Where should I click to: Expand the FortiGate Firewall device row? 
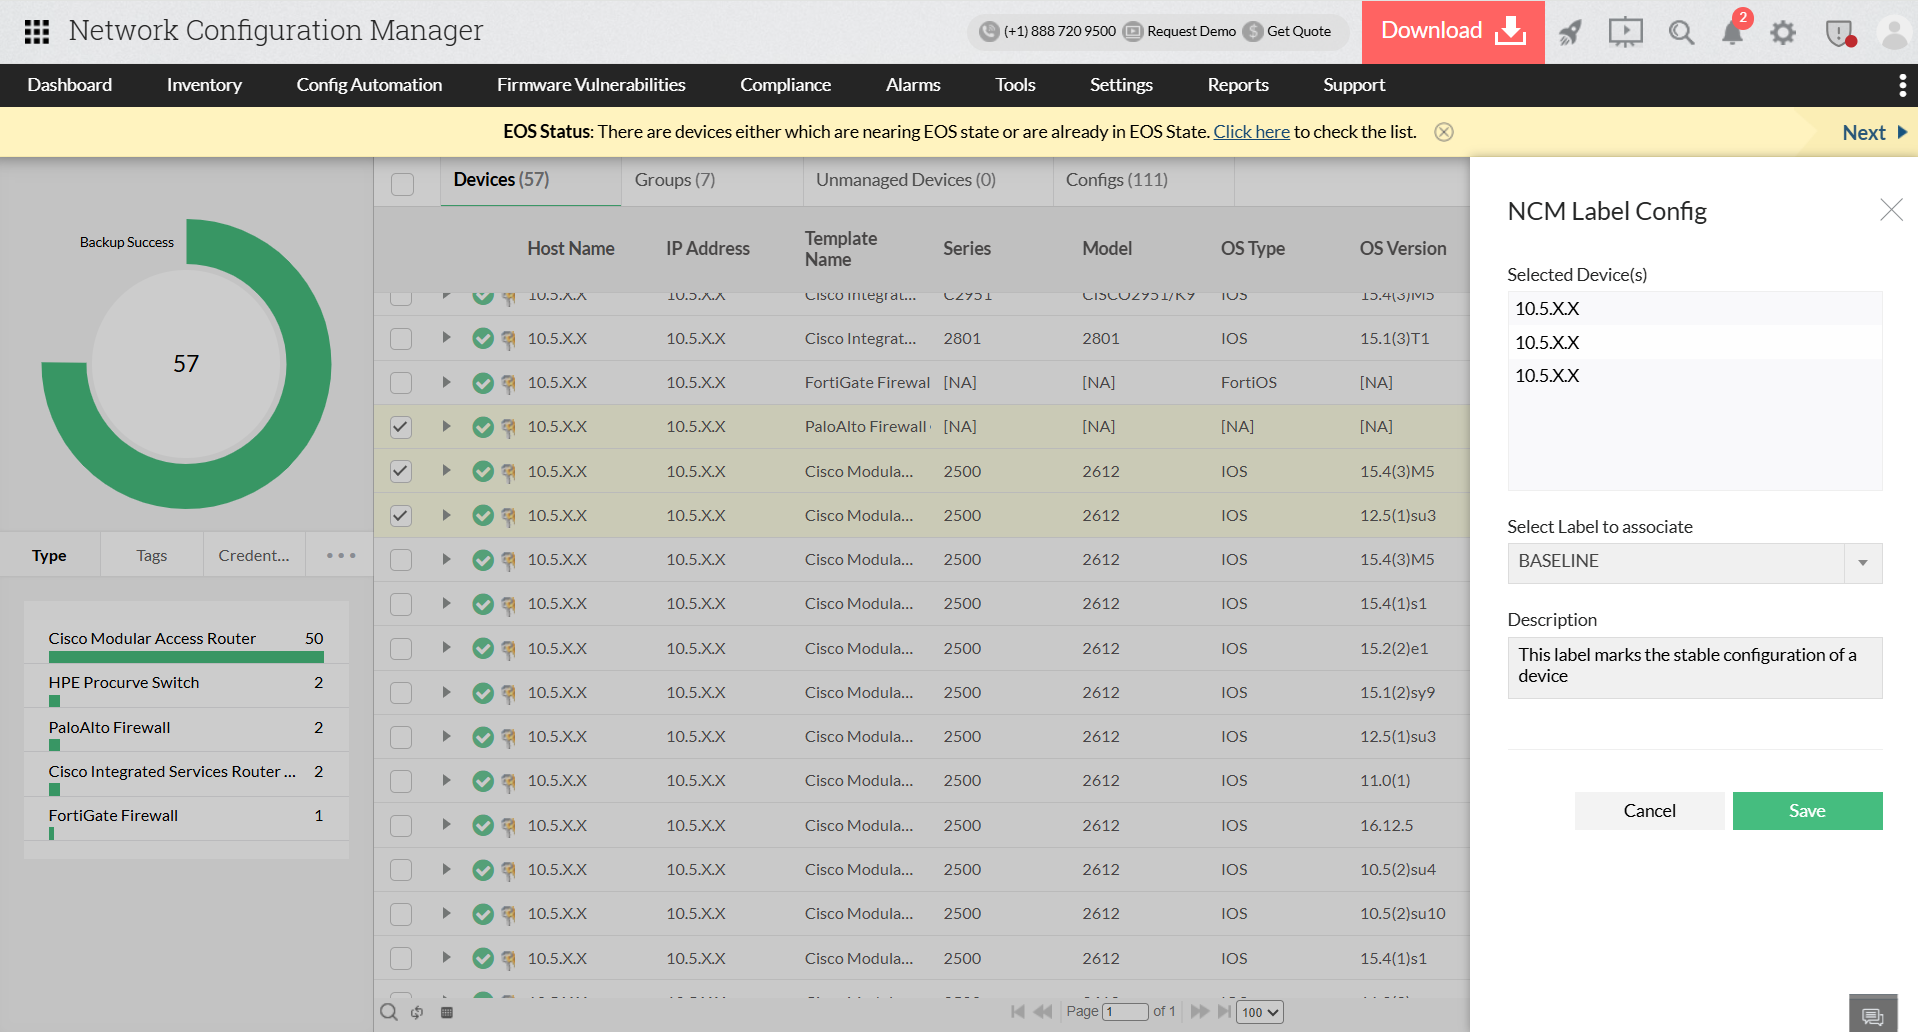[x=446, y=382]
